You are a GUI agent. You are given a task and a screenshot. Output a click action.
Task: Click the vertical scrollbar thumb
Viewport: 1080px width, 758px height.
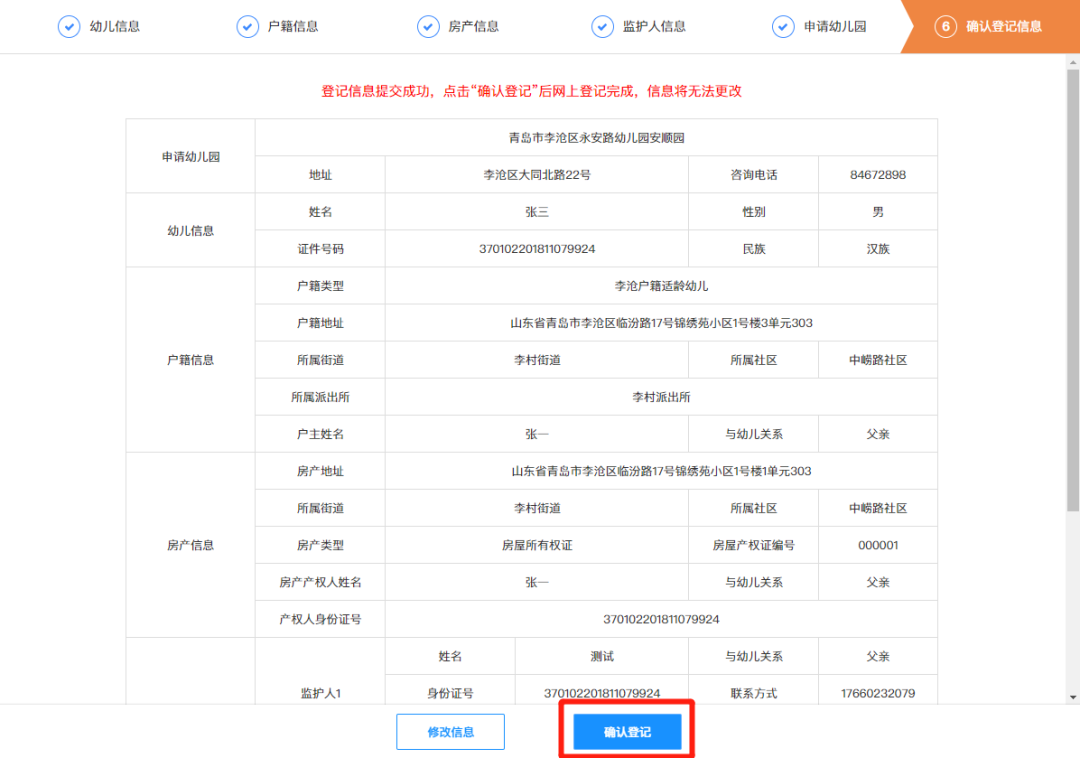click(1073, 290)
